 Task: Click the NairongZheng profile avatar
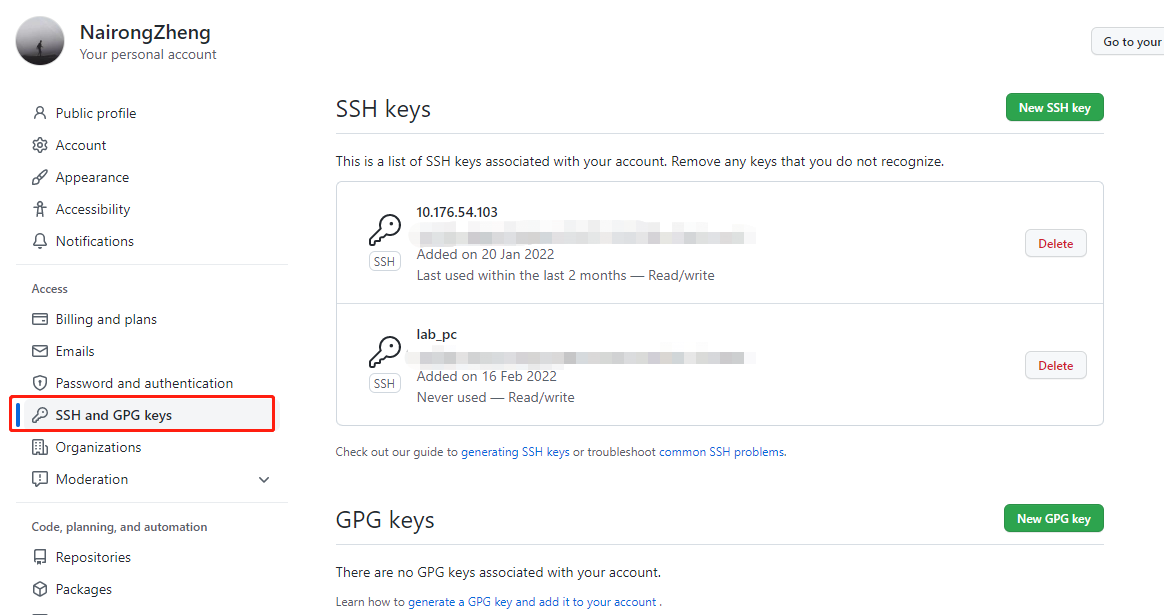(40, 41)
